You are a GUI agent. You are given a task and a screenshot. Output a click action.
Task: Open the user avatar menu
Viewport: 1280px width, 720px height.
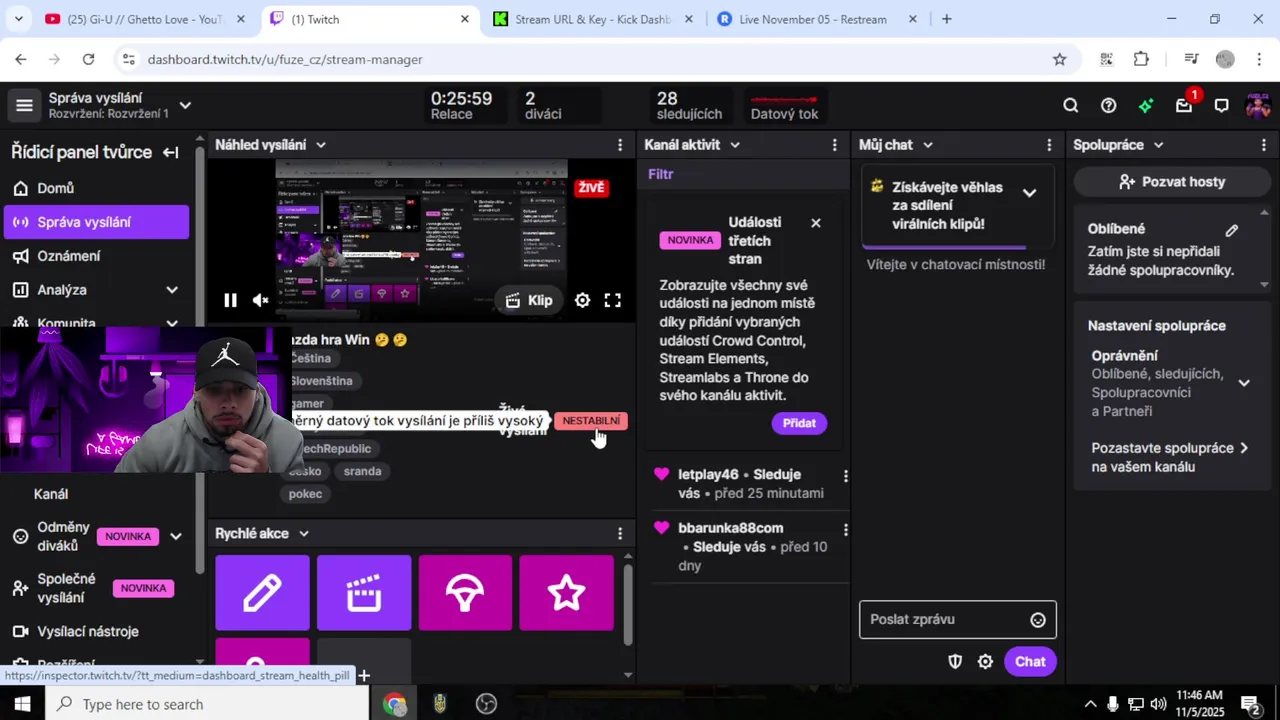(x=1258, y=106)
